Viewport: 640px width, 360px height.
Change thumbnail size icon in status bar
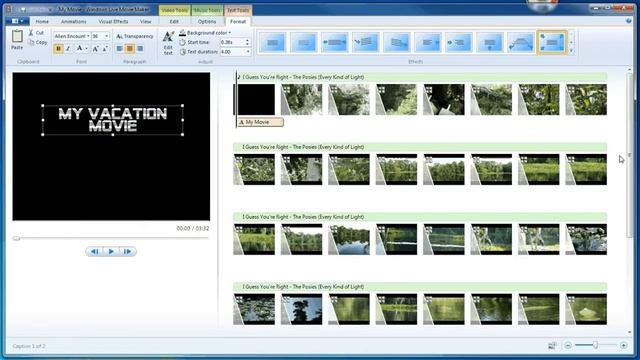point(552,346)
